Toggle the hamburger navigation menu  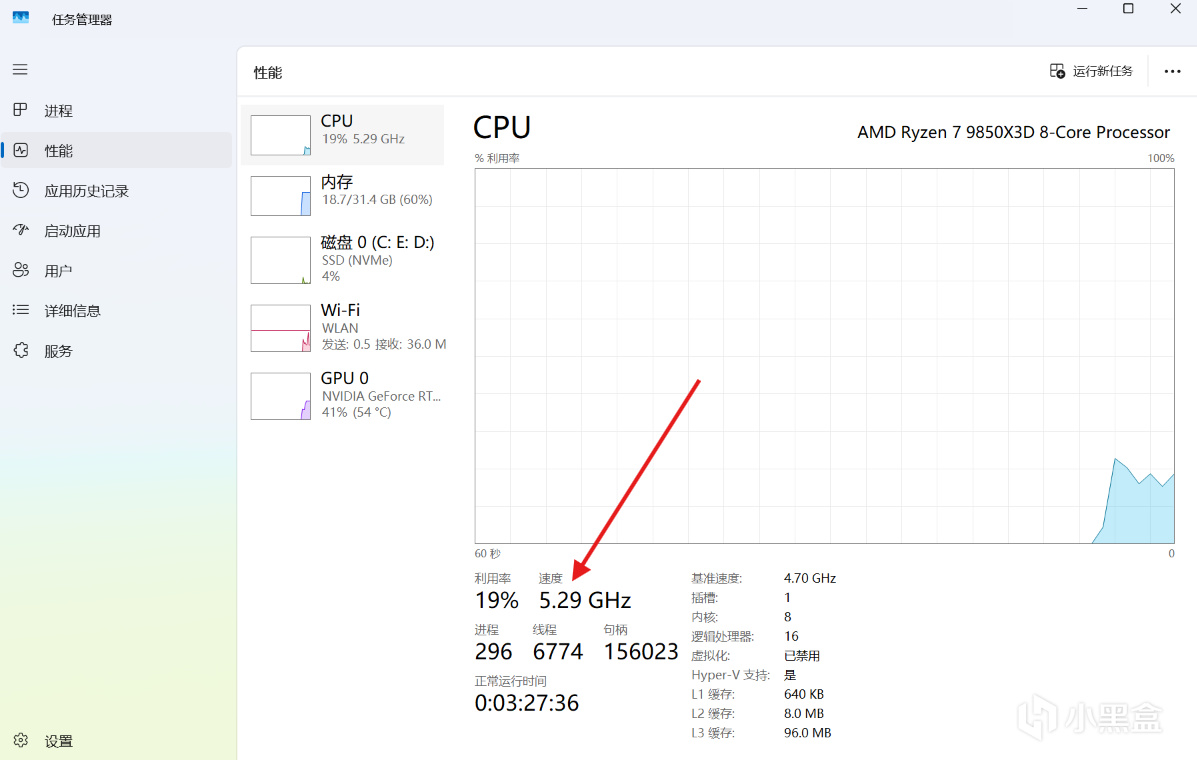pos(21,69)
